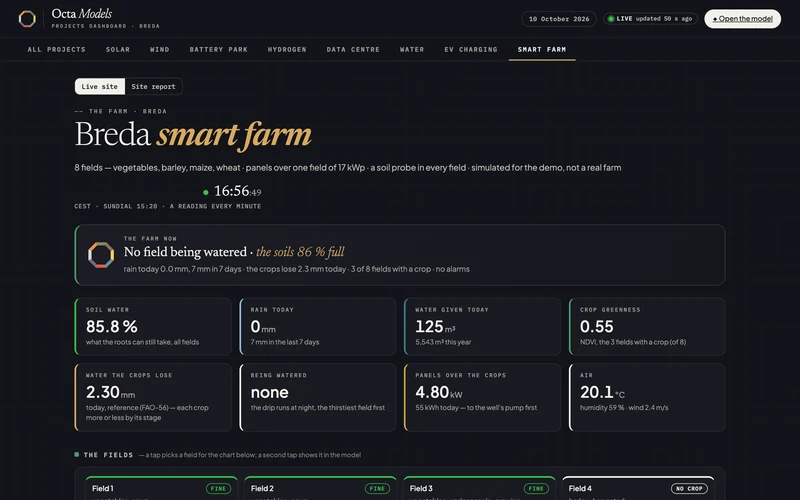Click the Air 20.1 °C card
The width and height of the screenshot is (800, 500).
click(647, 397)
